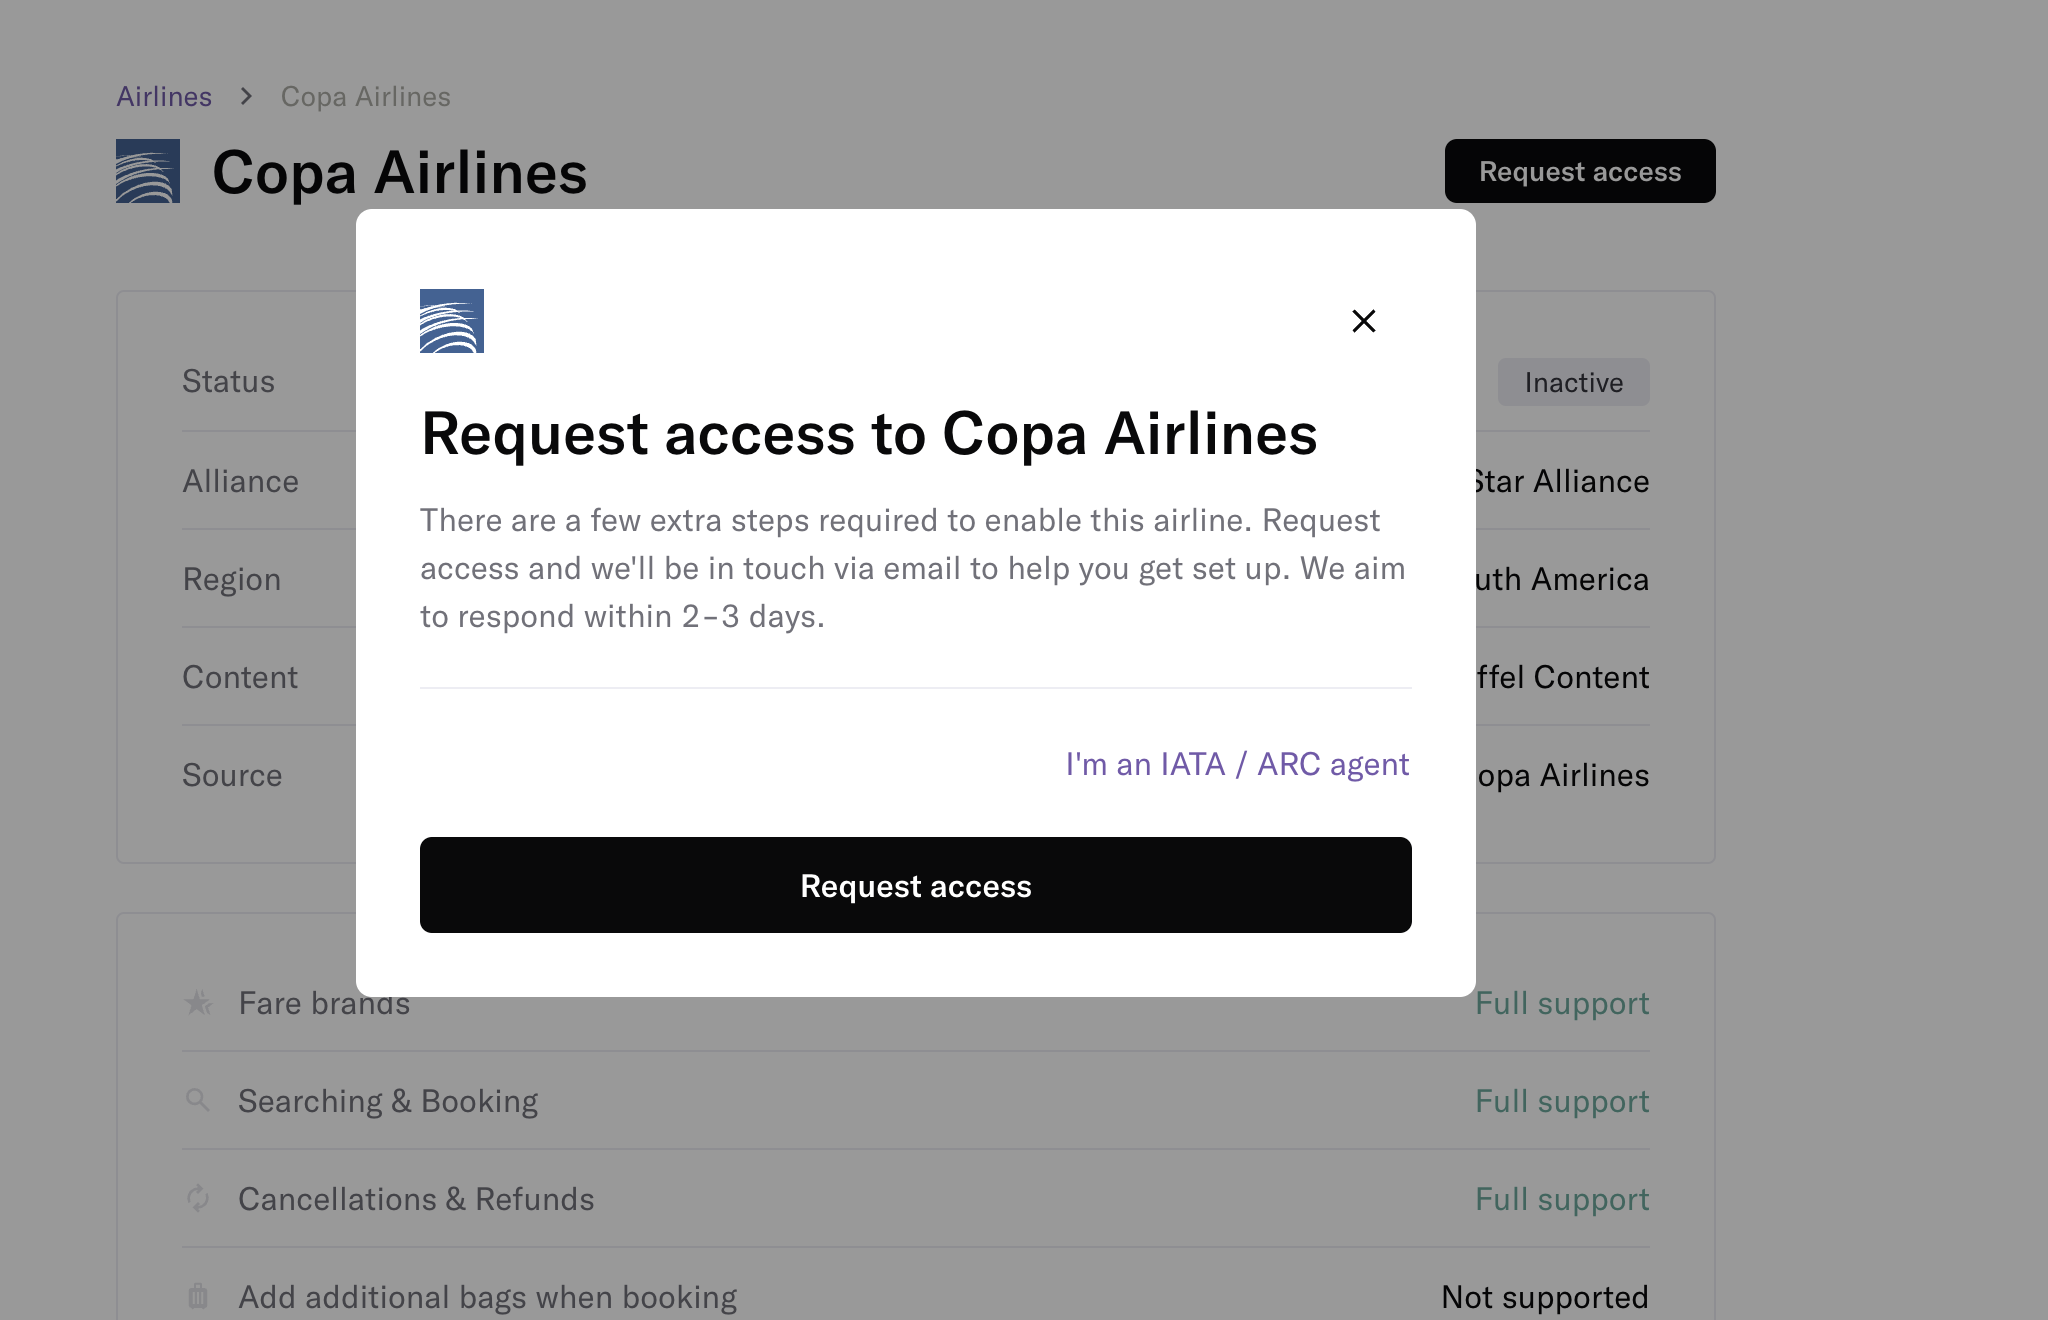
Task: Click the Request access button in page header
Action: pyautogui.click(x=1580, y=171)
